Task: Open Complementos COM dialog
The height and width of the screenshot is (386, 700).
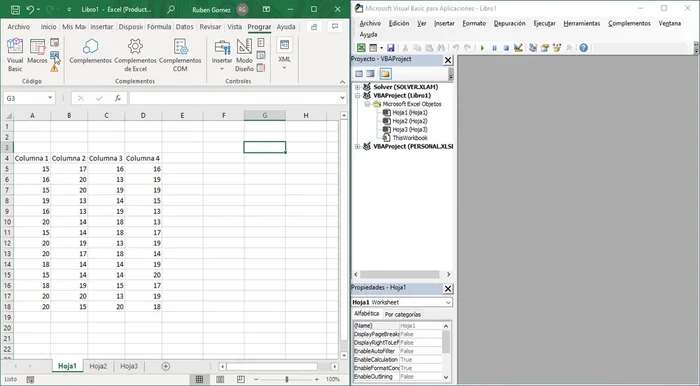Action: [x=180, y=55]
